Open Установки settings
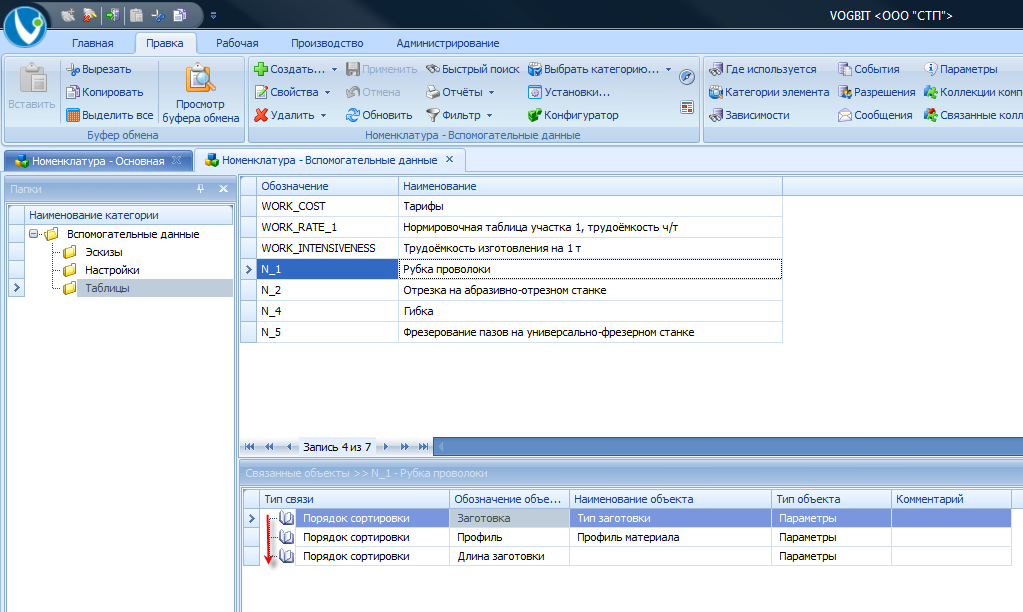 (x=568, y=92)
